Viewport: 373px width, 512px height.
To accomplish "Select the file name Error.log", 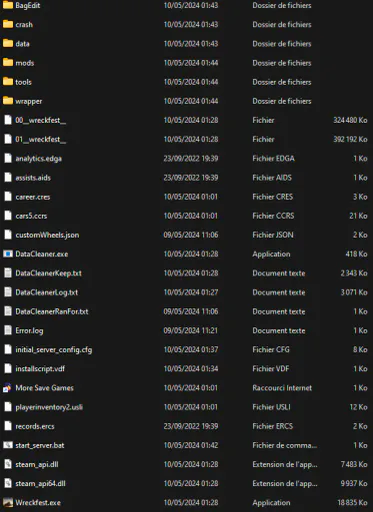I will (x=29, y=331).
